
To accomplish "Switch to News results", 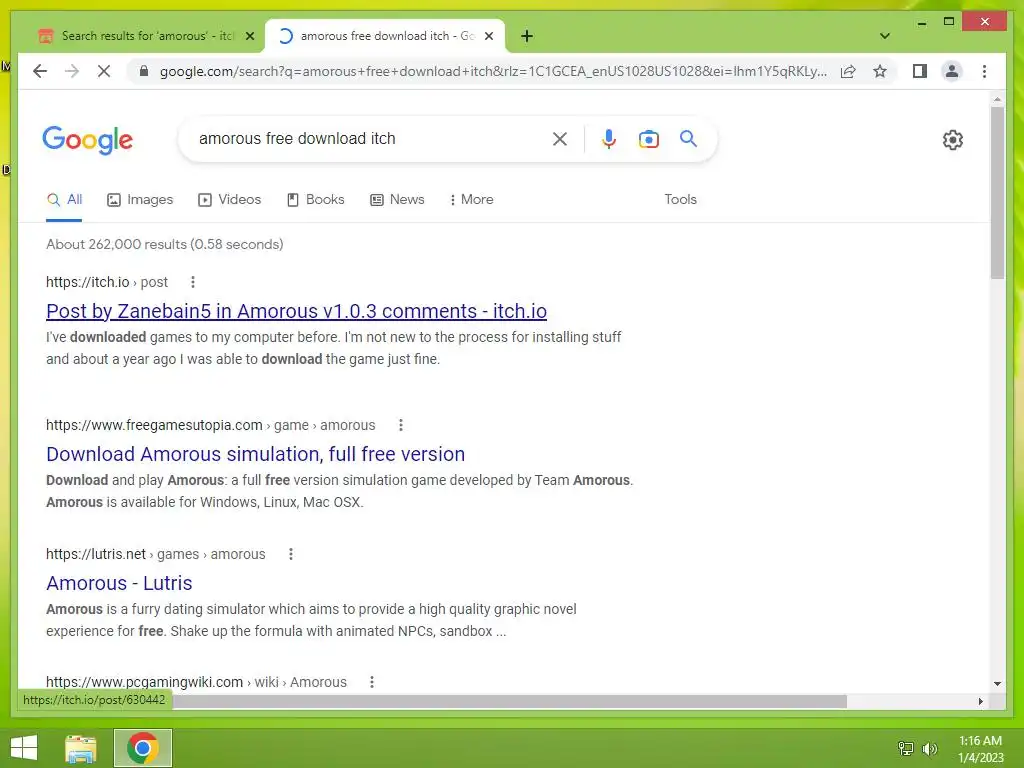I will [x=397, y=200].
